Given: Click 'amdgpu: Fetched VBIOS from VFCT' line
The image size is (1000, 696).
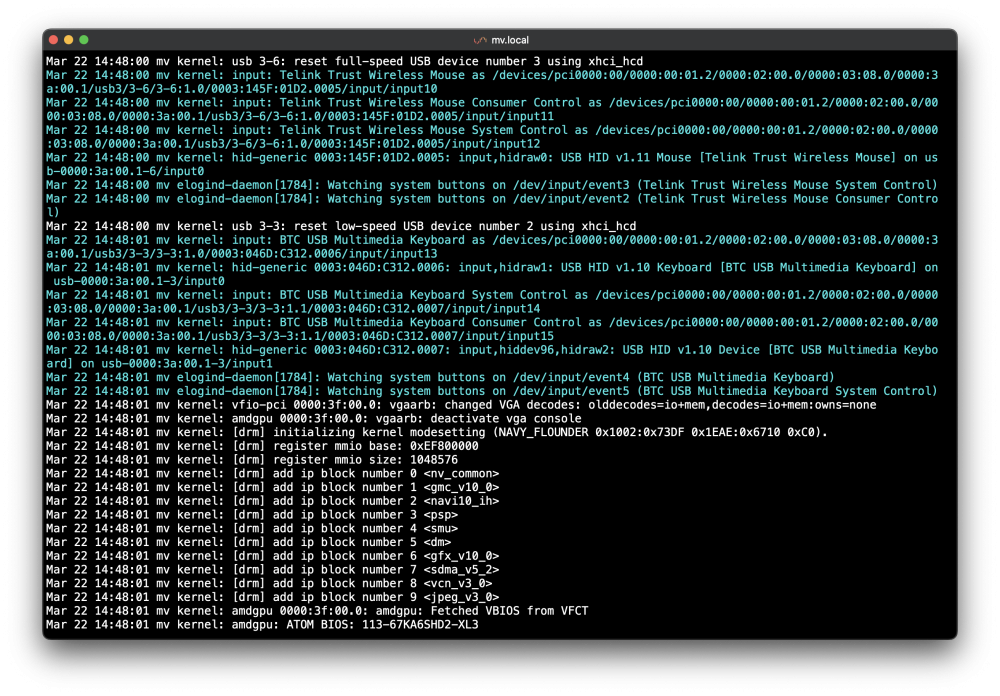Looking at the screenshot, I should (317, 611).
